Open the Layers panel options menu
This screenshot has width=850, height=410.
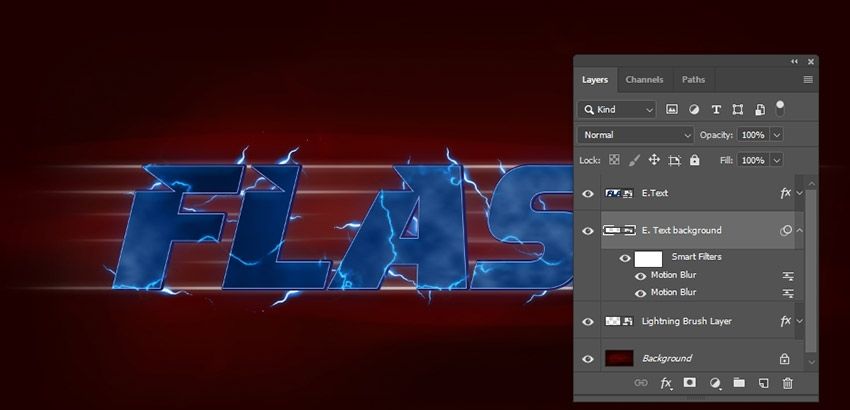[x=808, y=80]
